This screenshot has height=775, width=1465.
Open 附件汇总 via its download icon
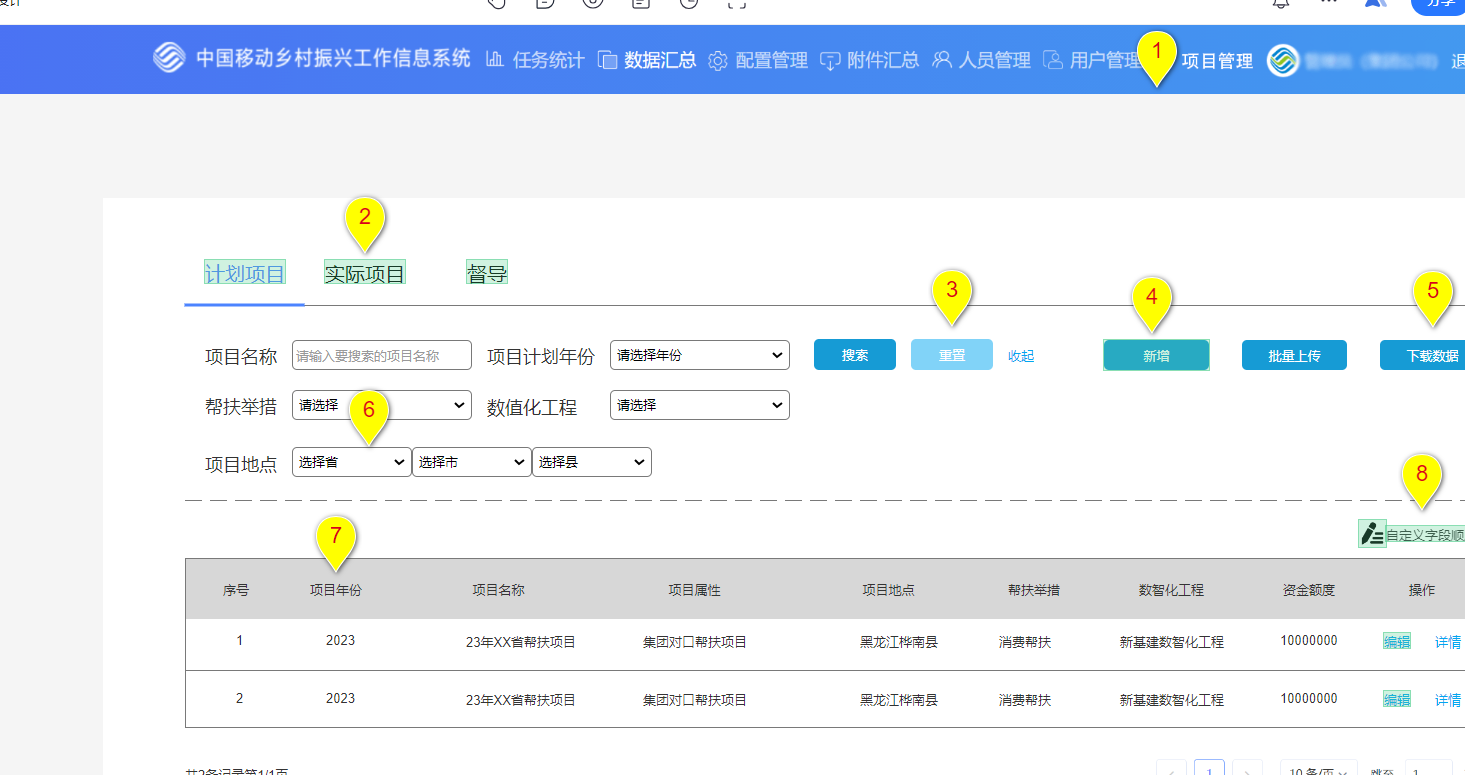point(830,61)
